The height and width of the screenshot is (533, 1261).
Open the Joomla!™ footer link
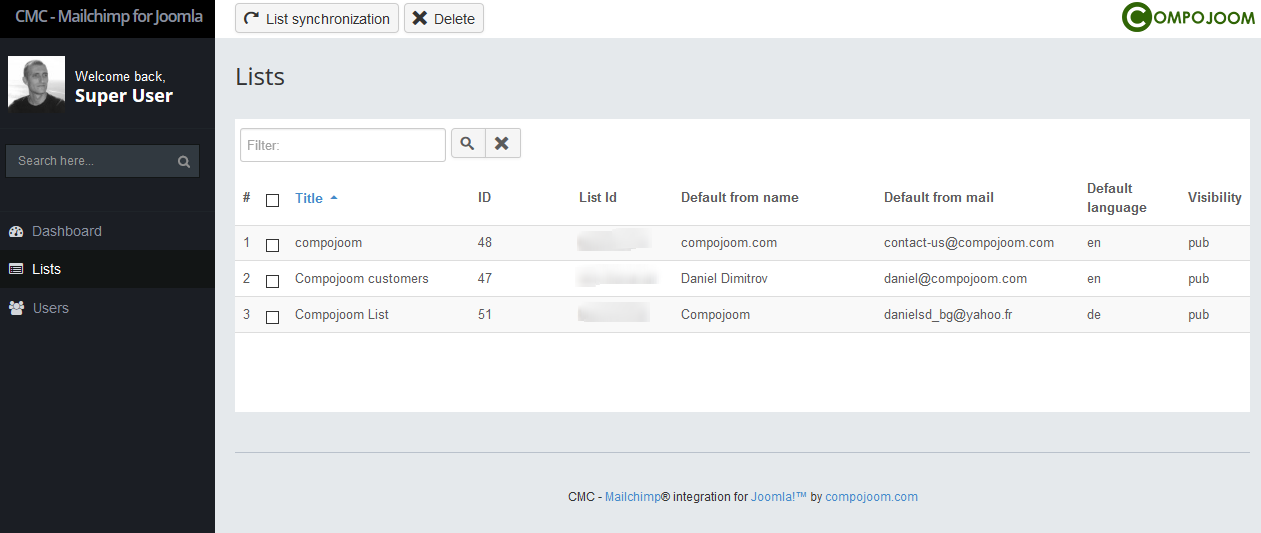tap(778, 497)
